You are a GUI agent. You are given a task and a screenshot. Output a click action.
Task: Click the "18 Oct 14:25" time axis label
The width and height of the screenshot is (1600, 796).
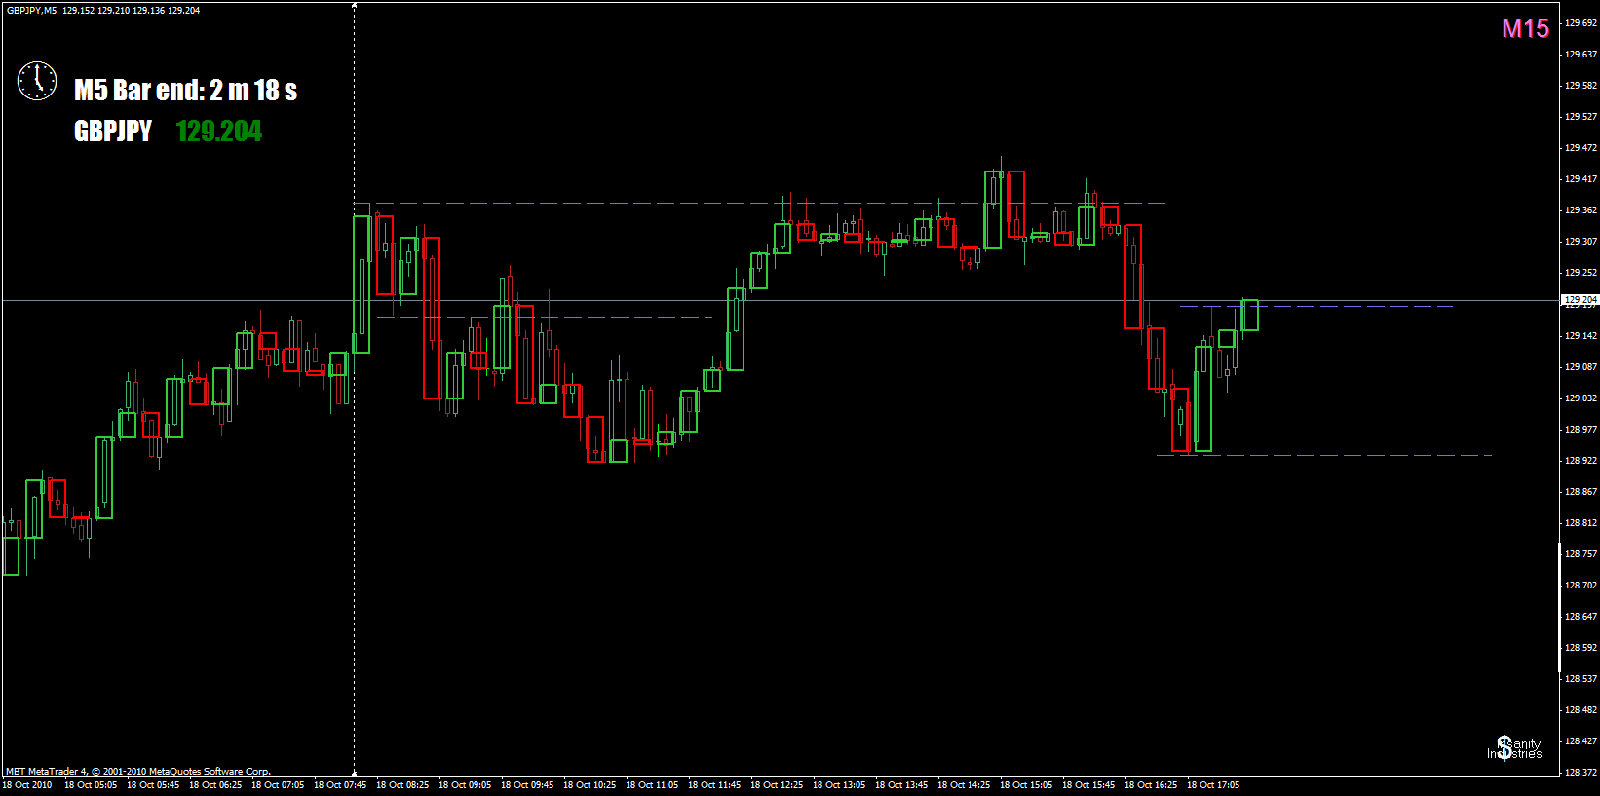pyautogui.click(x=963, y=785)
